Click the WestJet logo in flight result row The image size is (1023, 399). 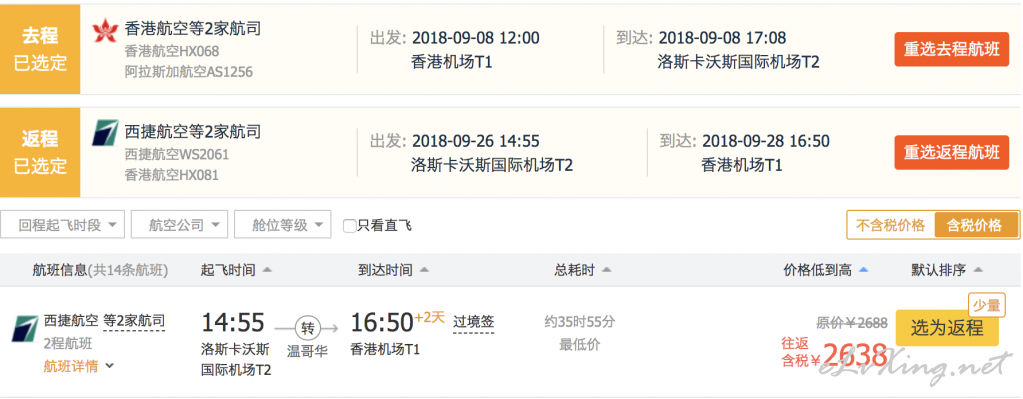25,329
